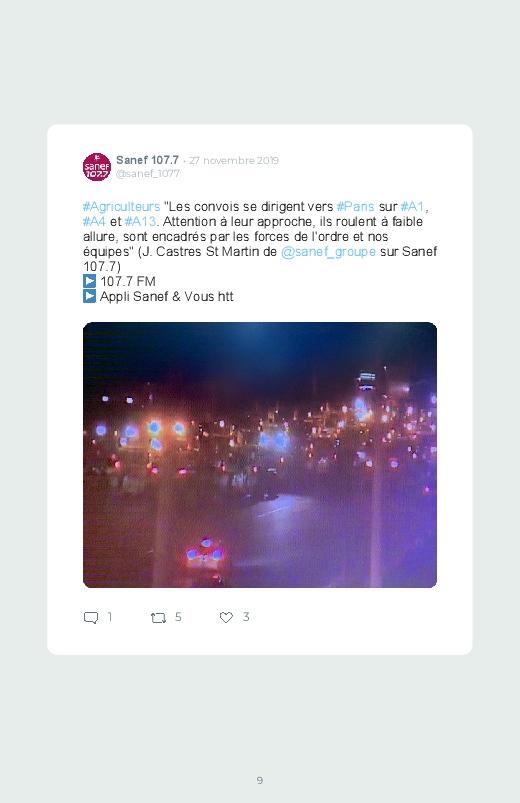Click the play arrow icon beside Appli Sanef

(89, 296)
